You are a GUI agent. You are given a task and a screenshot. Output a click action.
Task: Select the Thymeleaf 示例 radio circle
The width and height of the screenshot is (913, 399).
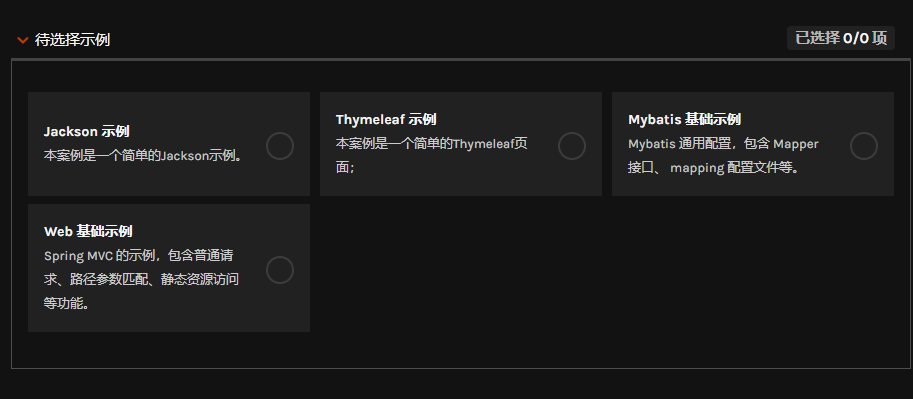572,146
